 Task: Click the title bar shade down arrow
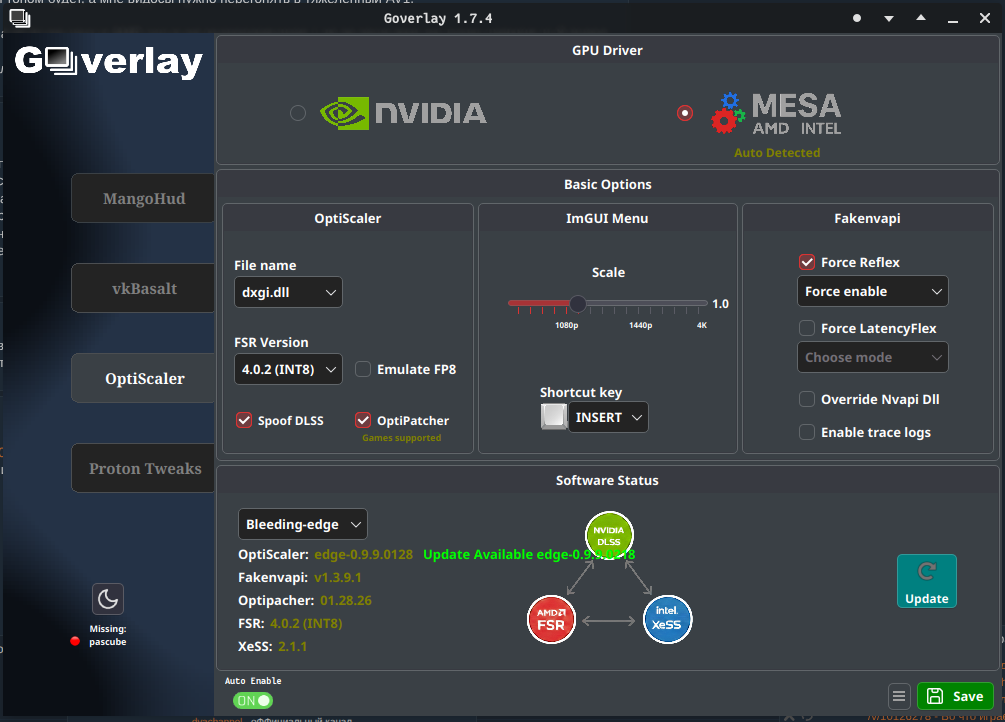889,19
